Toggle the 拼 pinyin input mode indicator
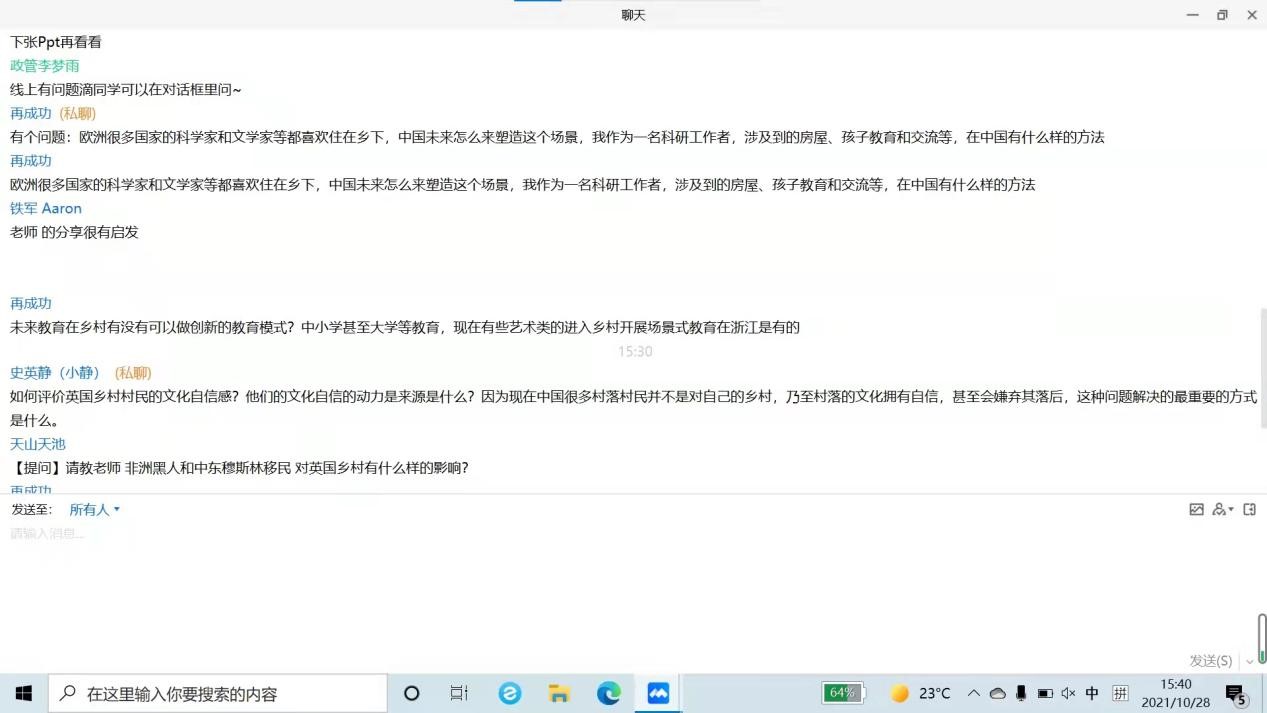 click(x=1120, y=693)
